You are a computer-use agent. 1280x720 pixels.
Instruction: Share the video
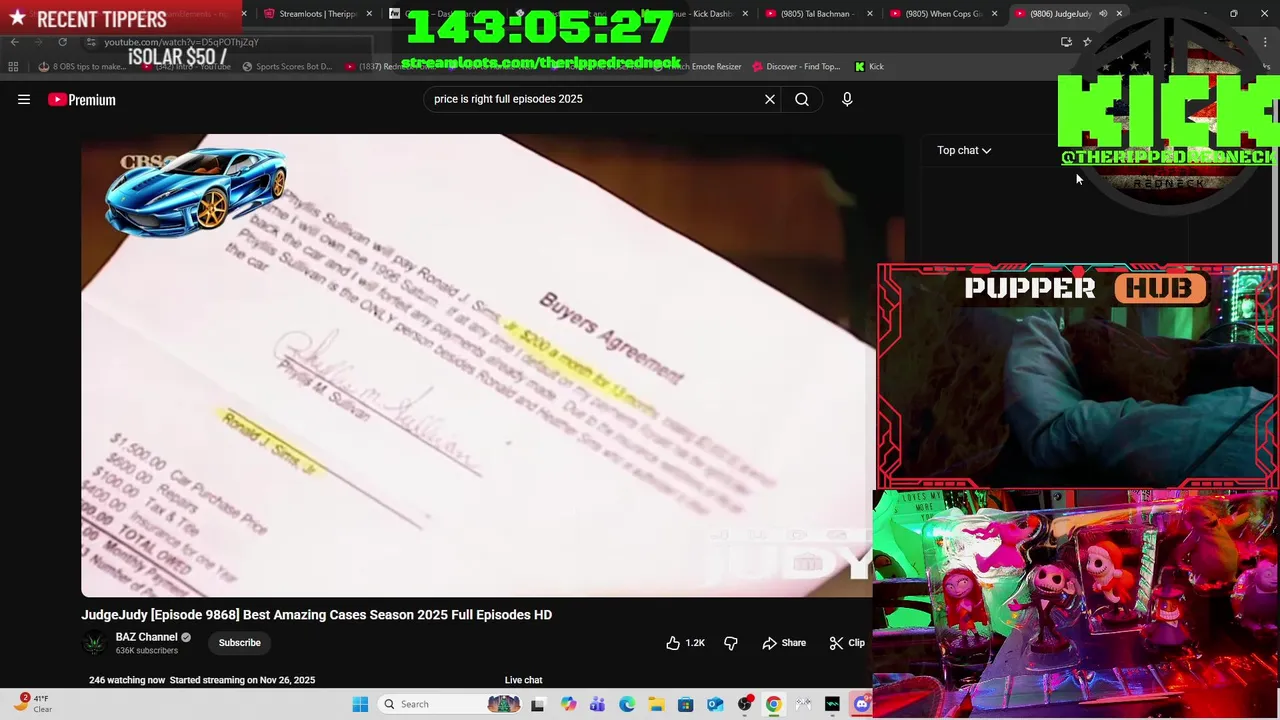pos(784,643)
